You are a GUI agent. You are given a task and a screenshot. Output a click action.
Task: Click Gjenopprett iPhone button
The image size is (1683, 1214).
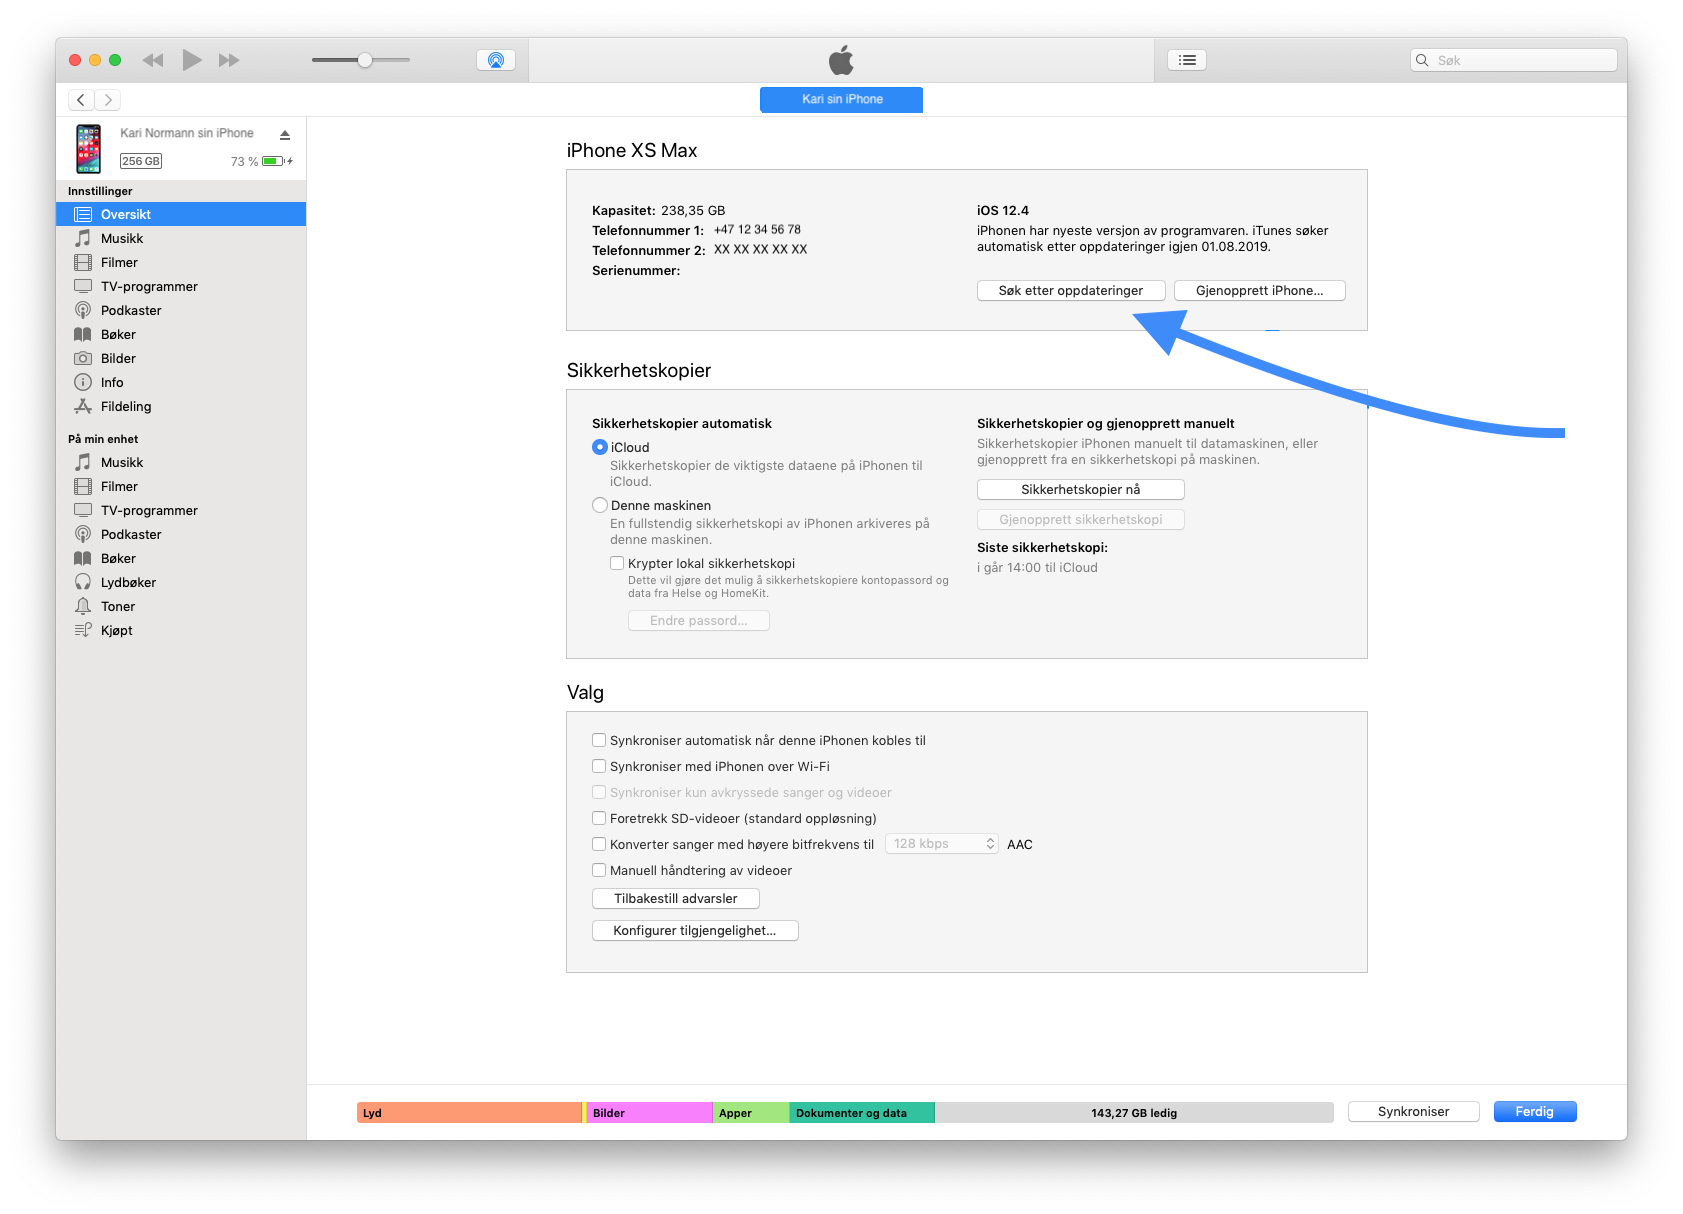click(x=1259, y=290)
